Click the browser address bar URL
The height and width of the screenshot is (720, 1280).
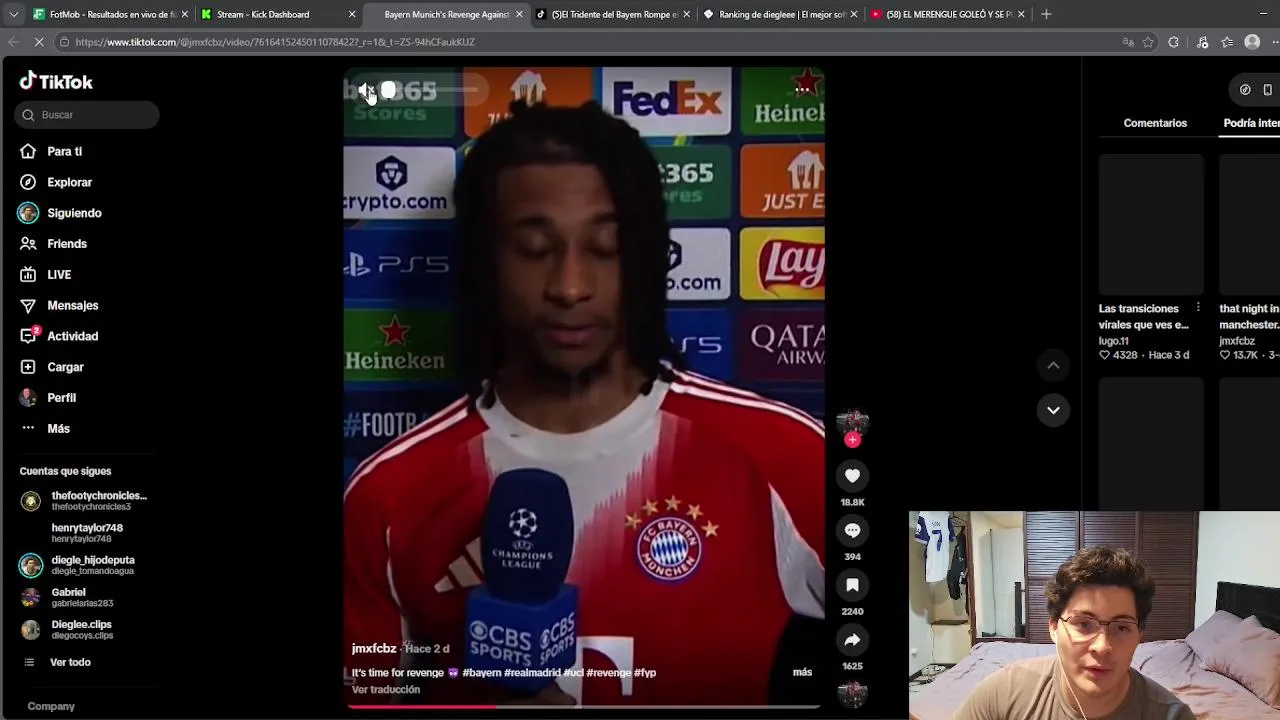click(274, 42)
